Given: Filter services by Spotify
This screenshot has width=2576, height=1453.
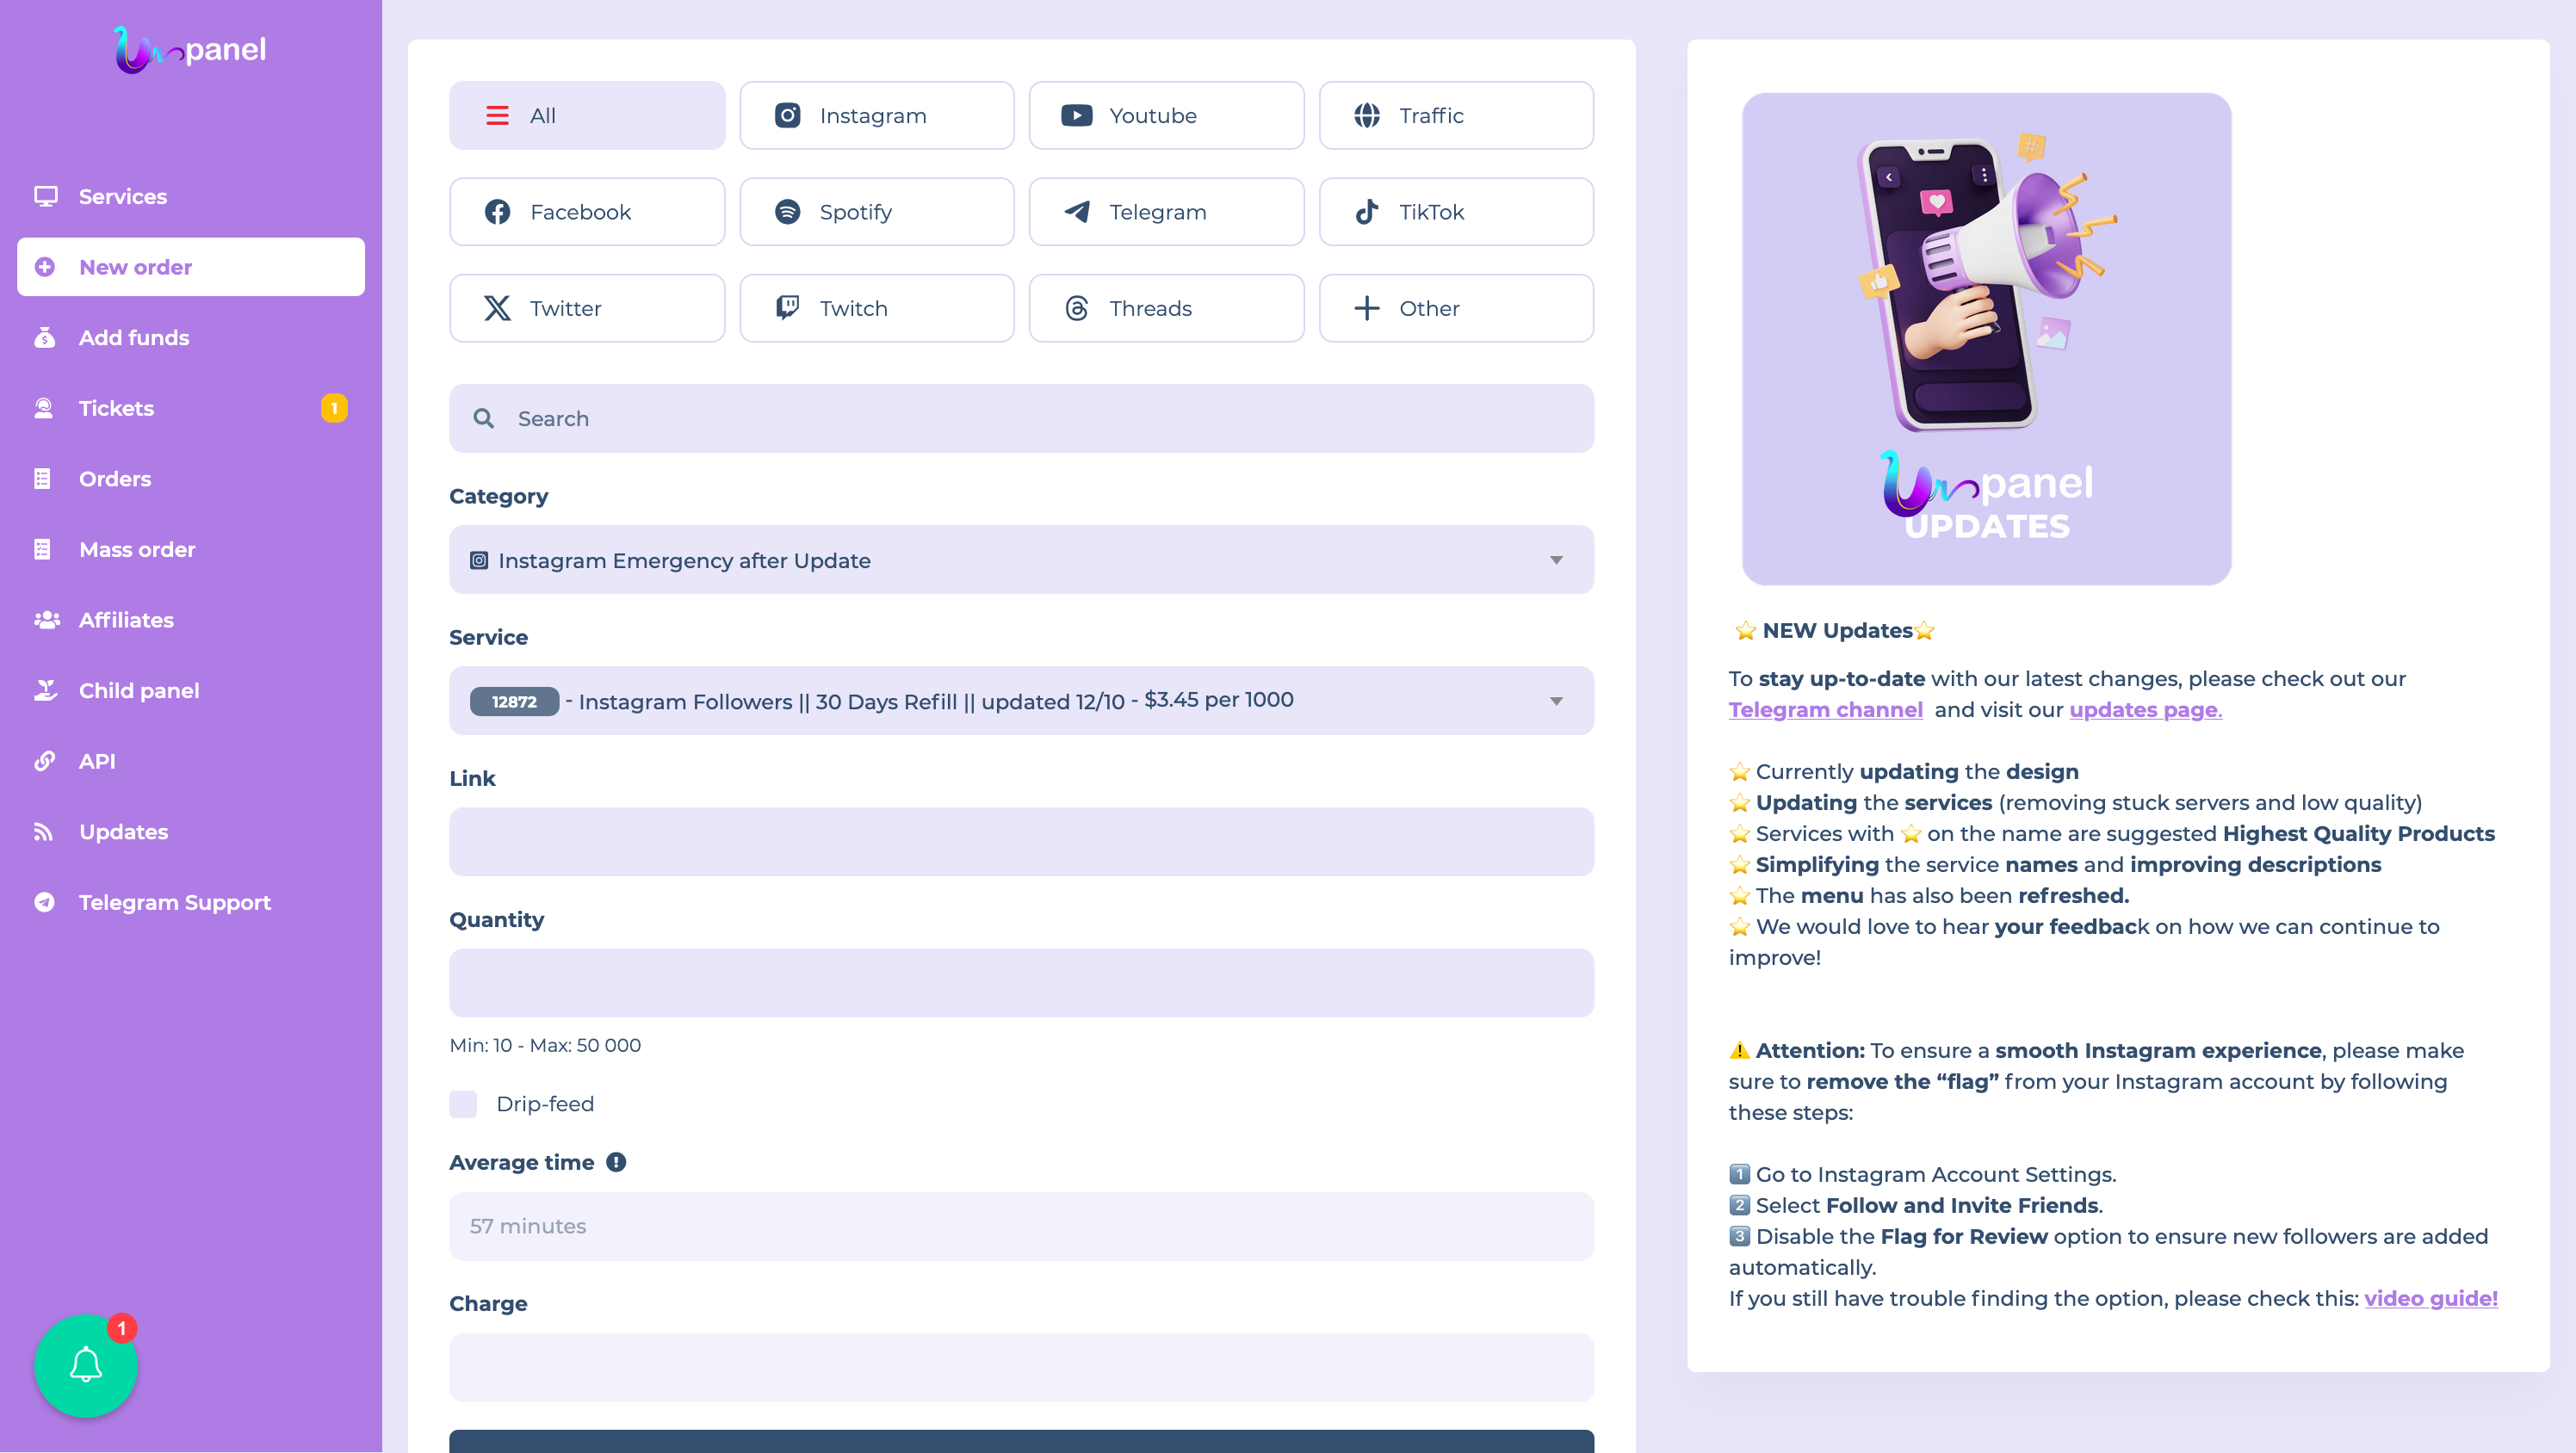Looking at the screenshot, I should click(876, 212).
